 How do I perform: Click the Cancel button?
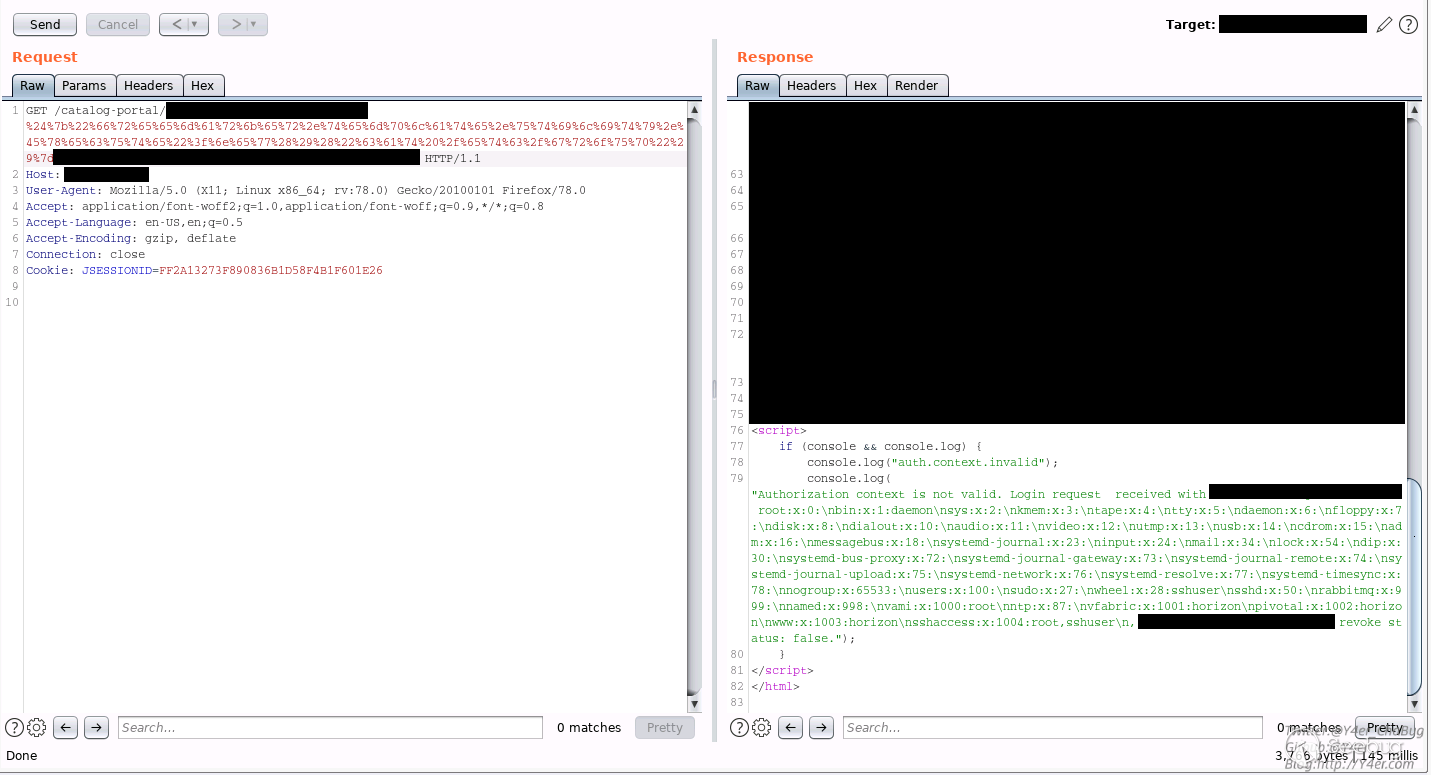(x=118, y=24)
